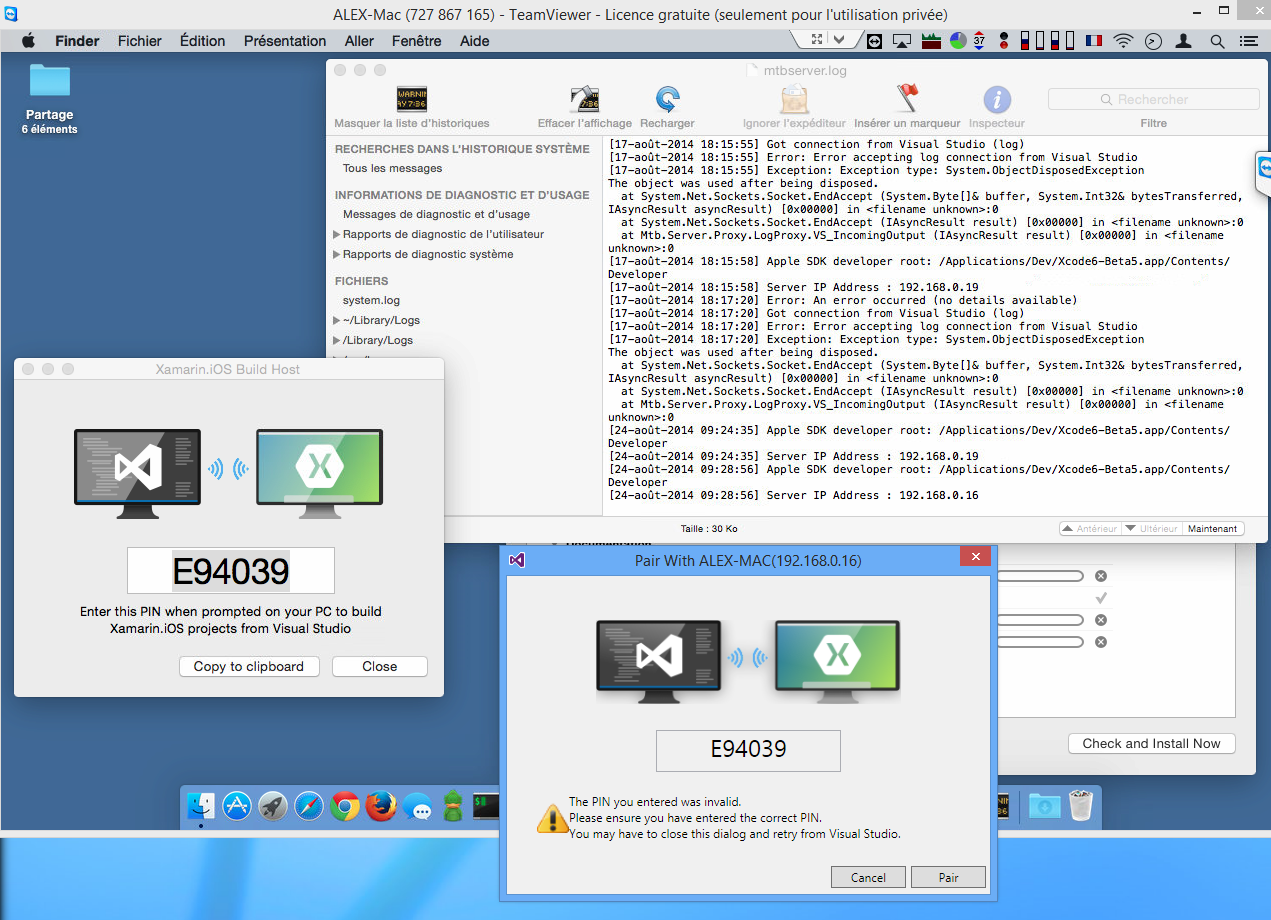Open the Aide menu
Image resolution: width=1271 pixels, height=920 pixels.
(x=474, y=41)
